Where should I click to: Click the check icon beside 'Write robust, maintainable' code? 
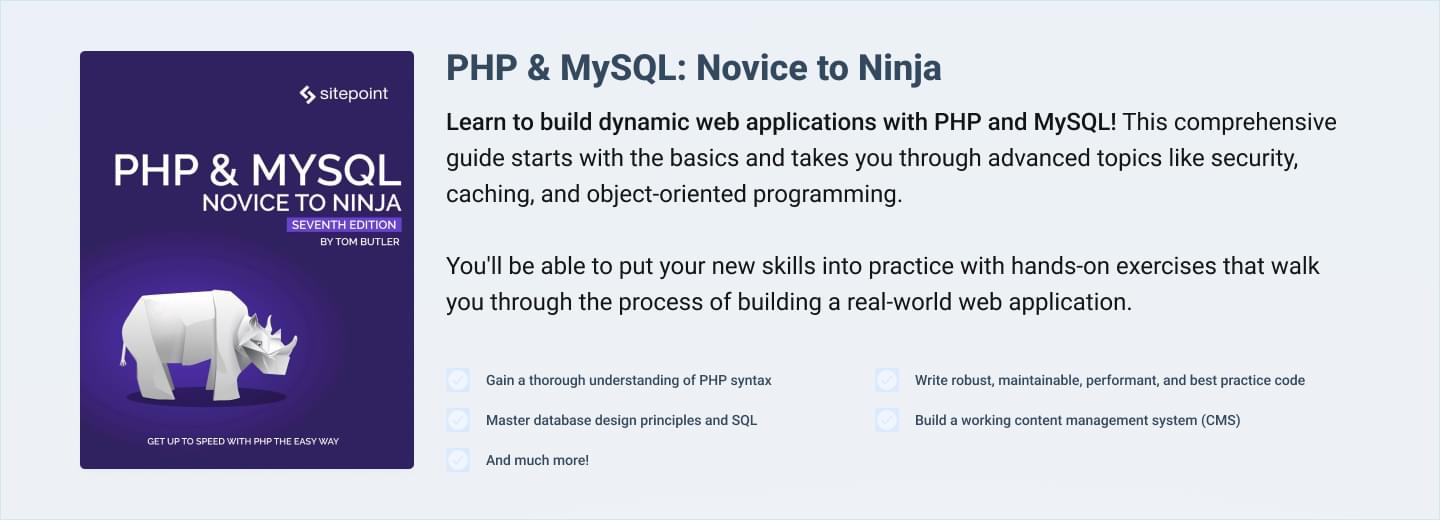click(x=887, y=380)
